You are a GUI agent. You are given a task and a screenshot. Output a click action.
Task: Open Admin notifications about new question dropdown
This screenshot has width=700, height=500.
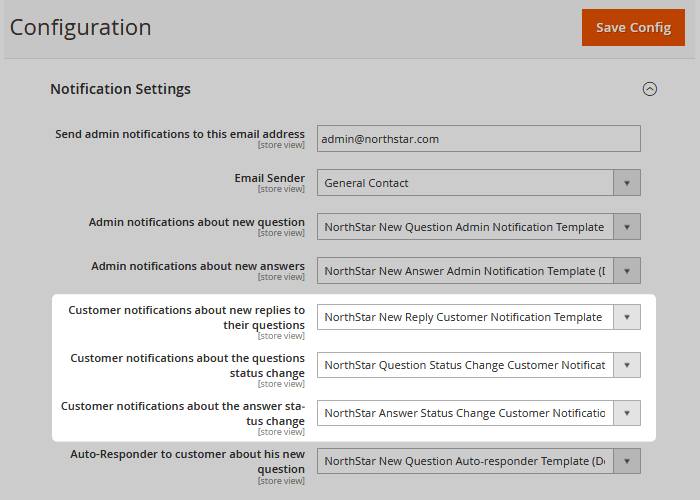[x=479, y=227]
